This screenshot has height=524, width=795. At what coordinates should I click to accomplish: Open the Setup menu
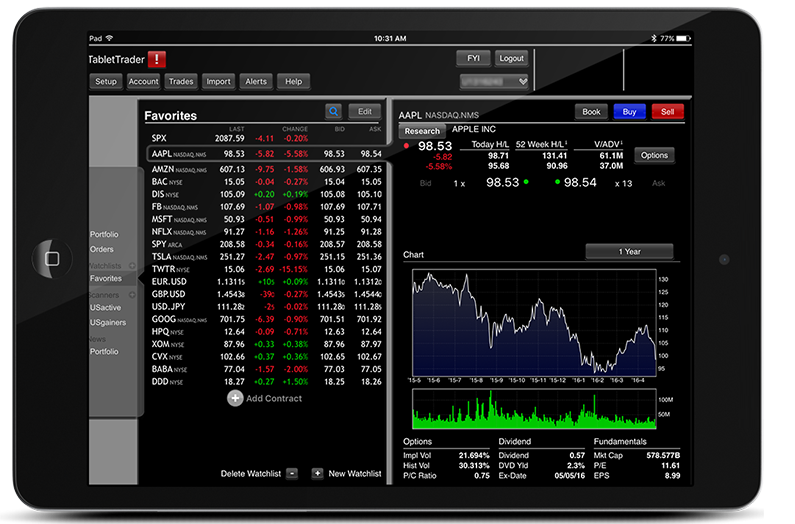106,81
